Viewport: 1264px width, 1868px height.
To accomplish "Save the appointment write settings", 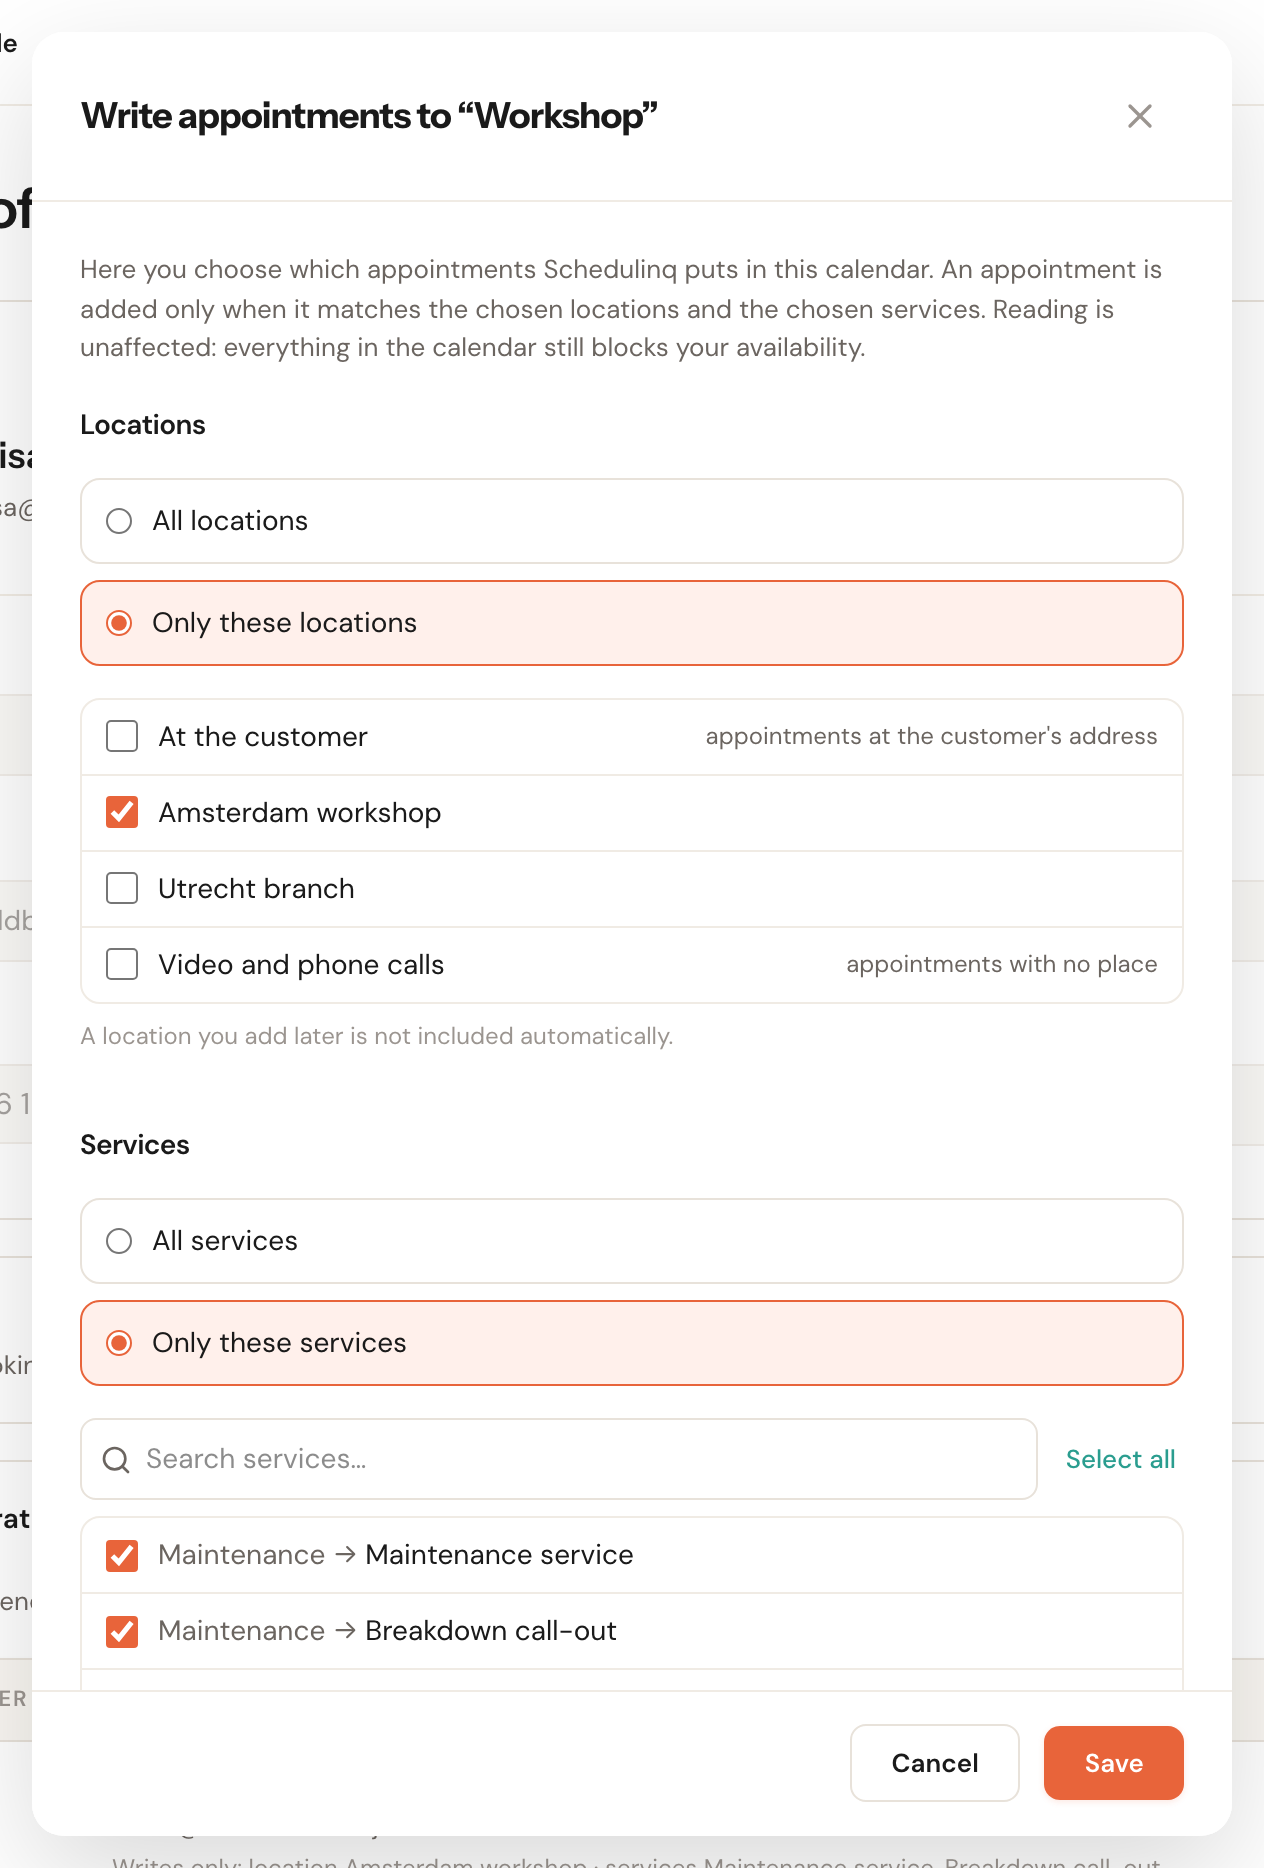I will pos(1114,1763).
